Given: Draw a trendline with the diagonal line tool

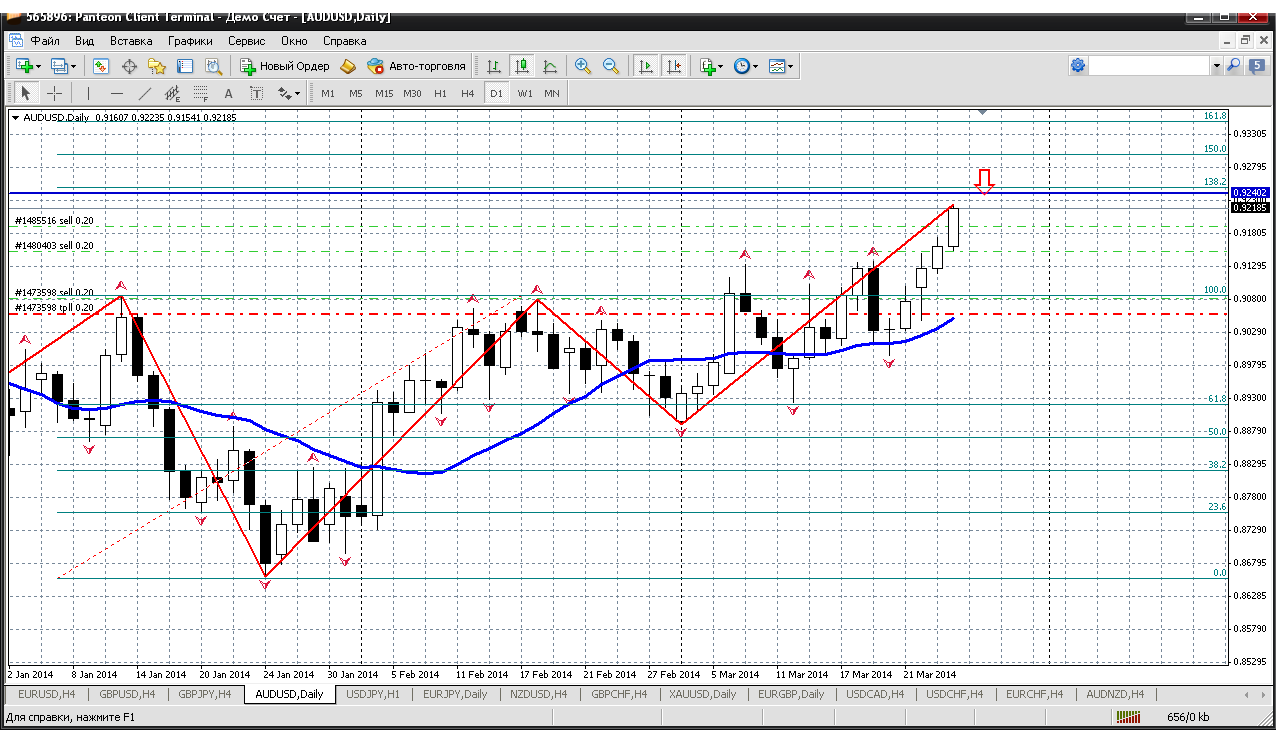Looking at the screenshot, I should coord(145,93).
